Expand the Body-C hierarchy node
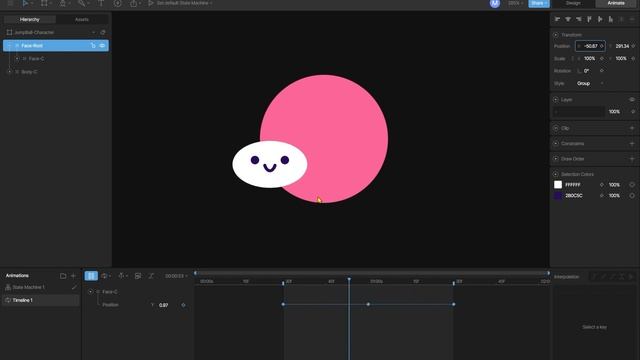Image resolution: width=640 pixels, height=360 pixels. coord(10,72)
